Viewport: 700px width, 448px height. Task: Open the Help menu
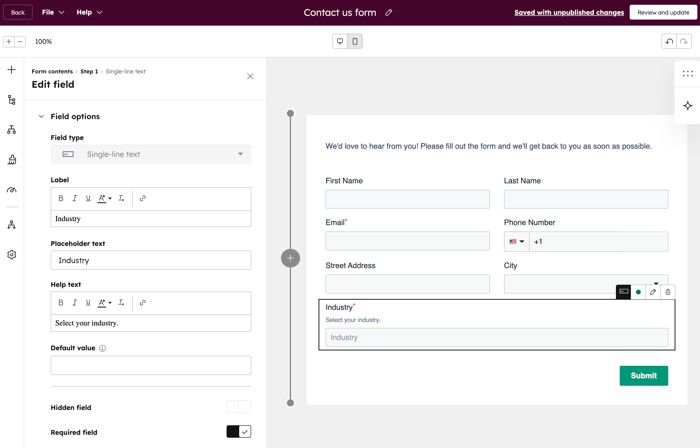(x=89, y=13)
